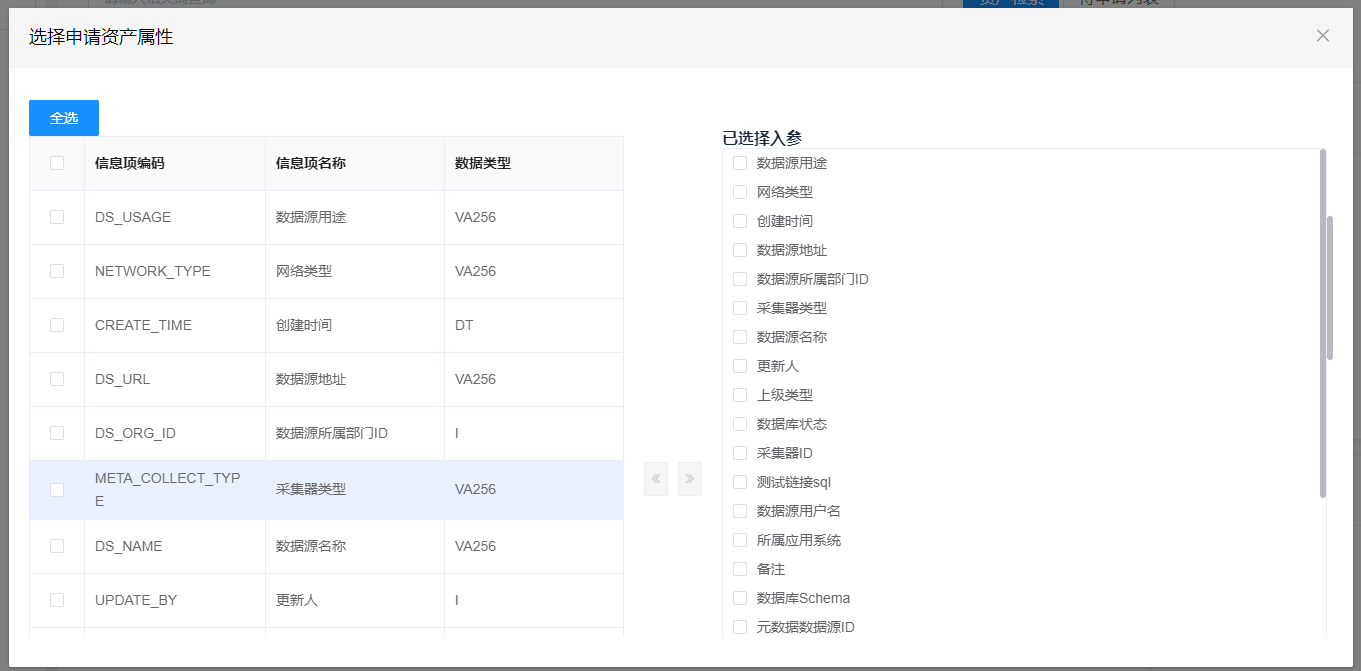Screen dimensions: 1361x671
Task: Click the 信息项名称 column header
Action: (x=355, y=163)
